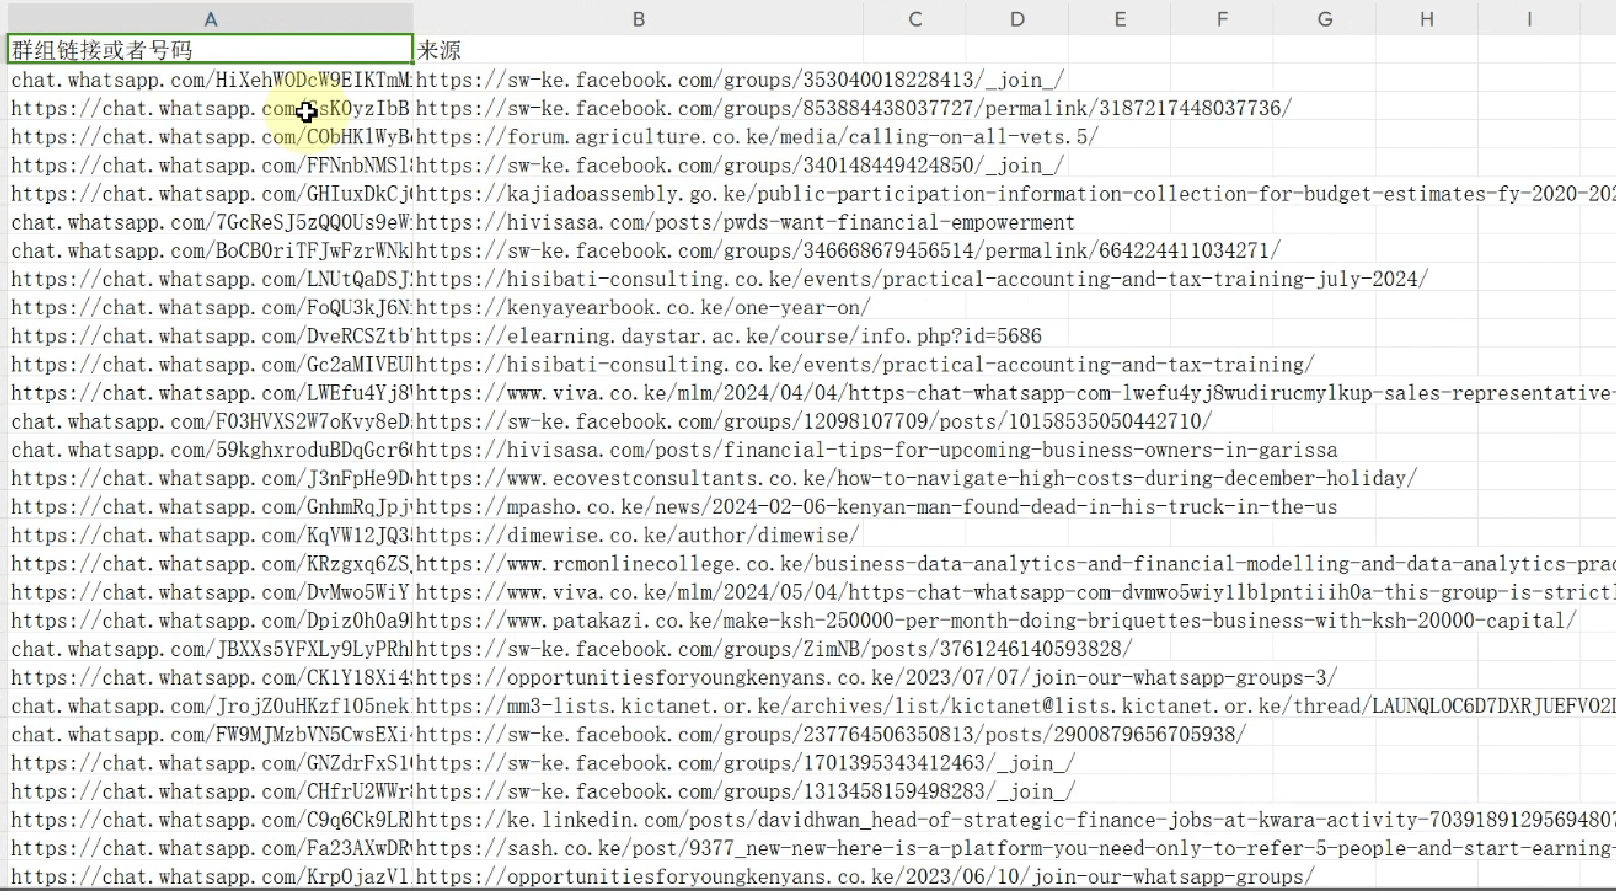Click cell with WhatsApp link FoQU3kJ6N

[210, 307]
